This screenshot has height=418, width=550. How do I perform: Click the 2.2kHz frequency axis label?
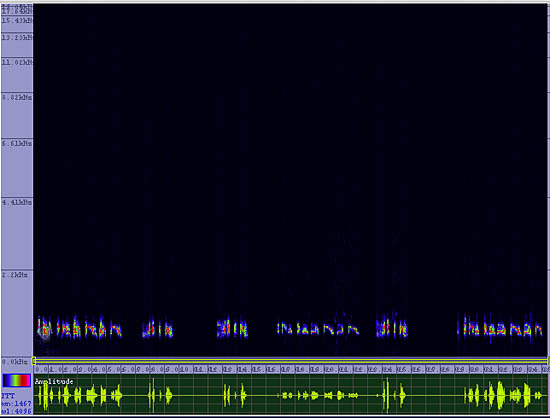(15, 275)
